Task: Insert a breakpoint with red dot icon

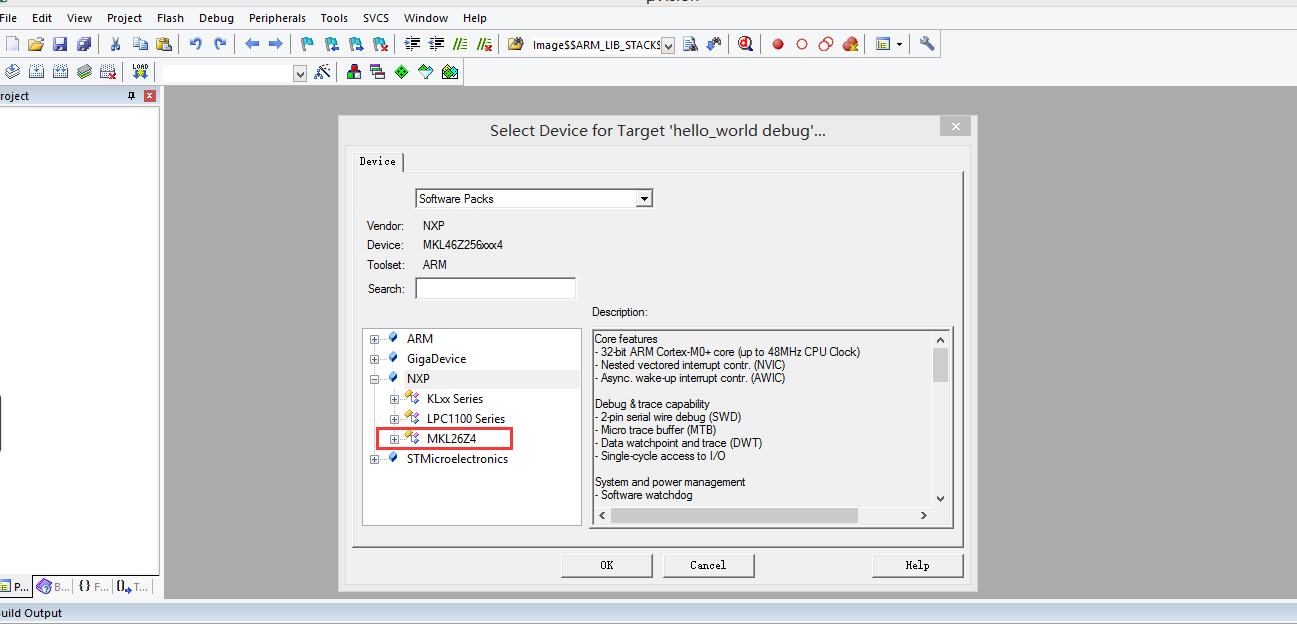Action: [778, 44]
